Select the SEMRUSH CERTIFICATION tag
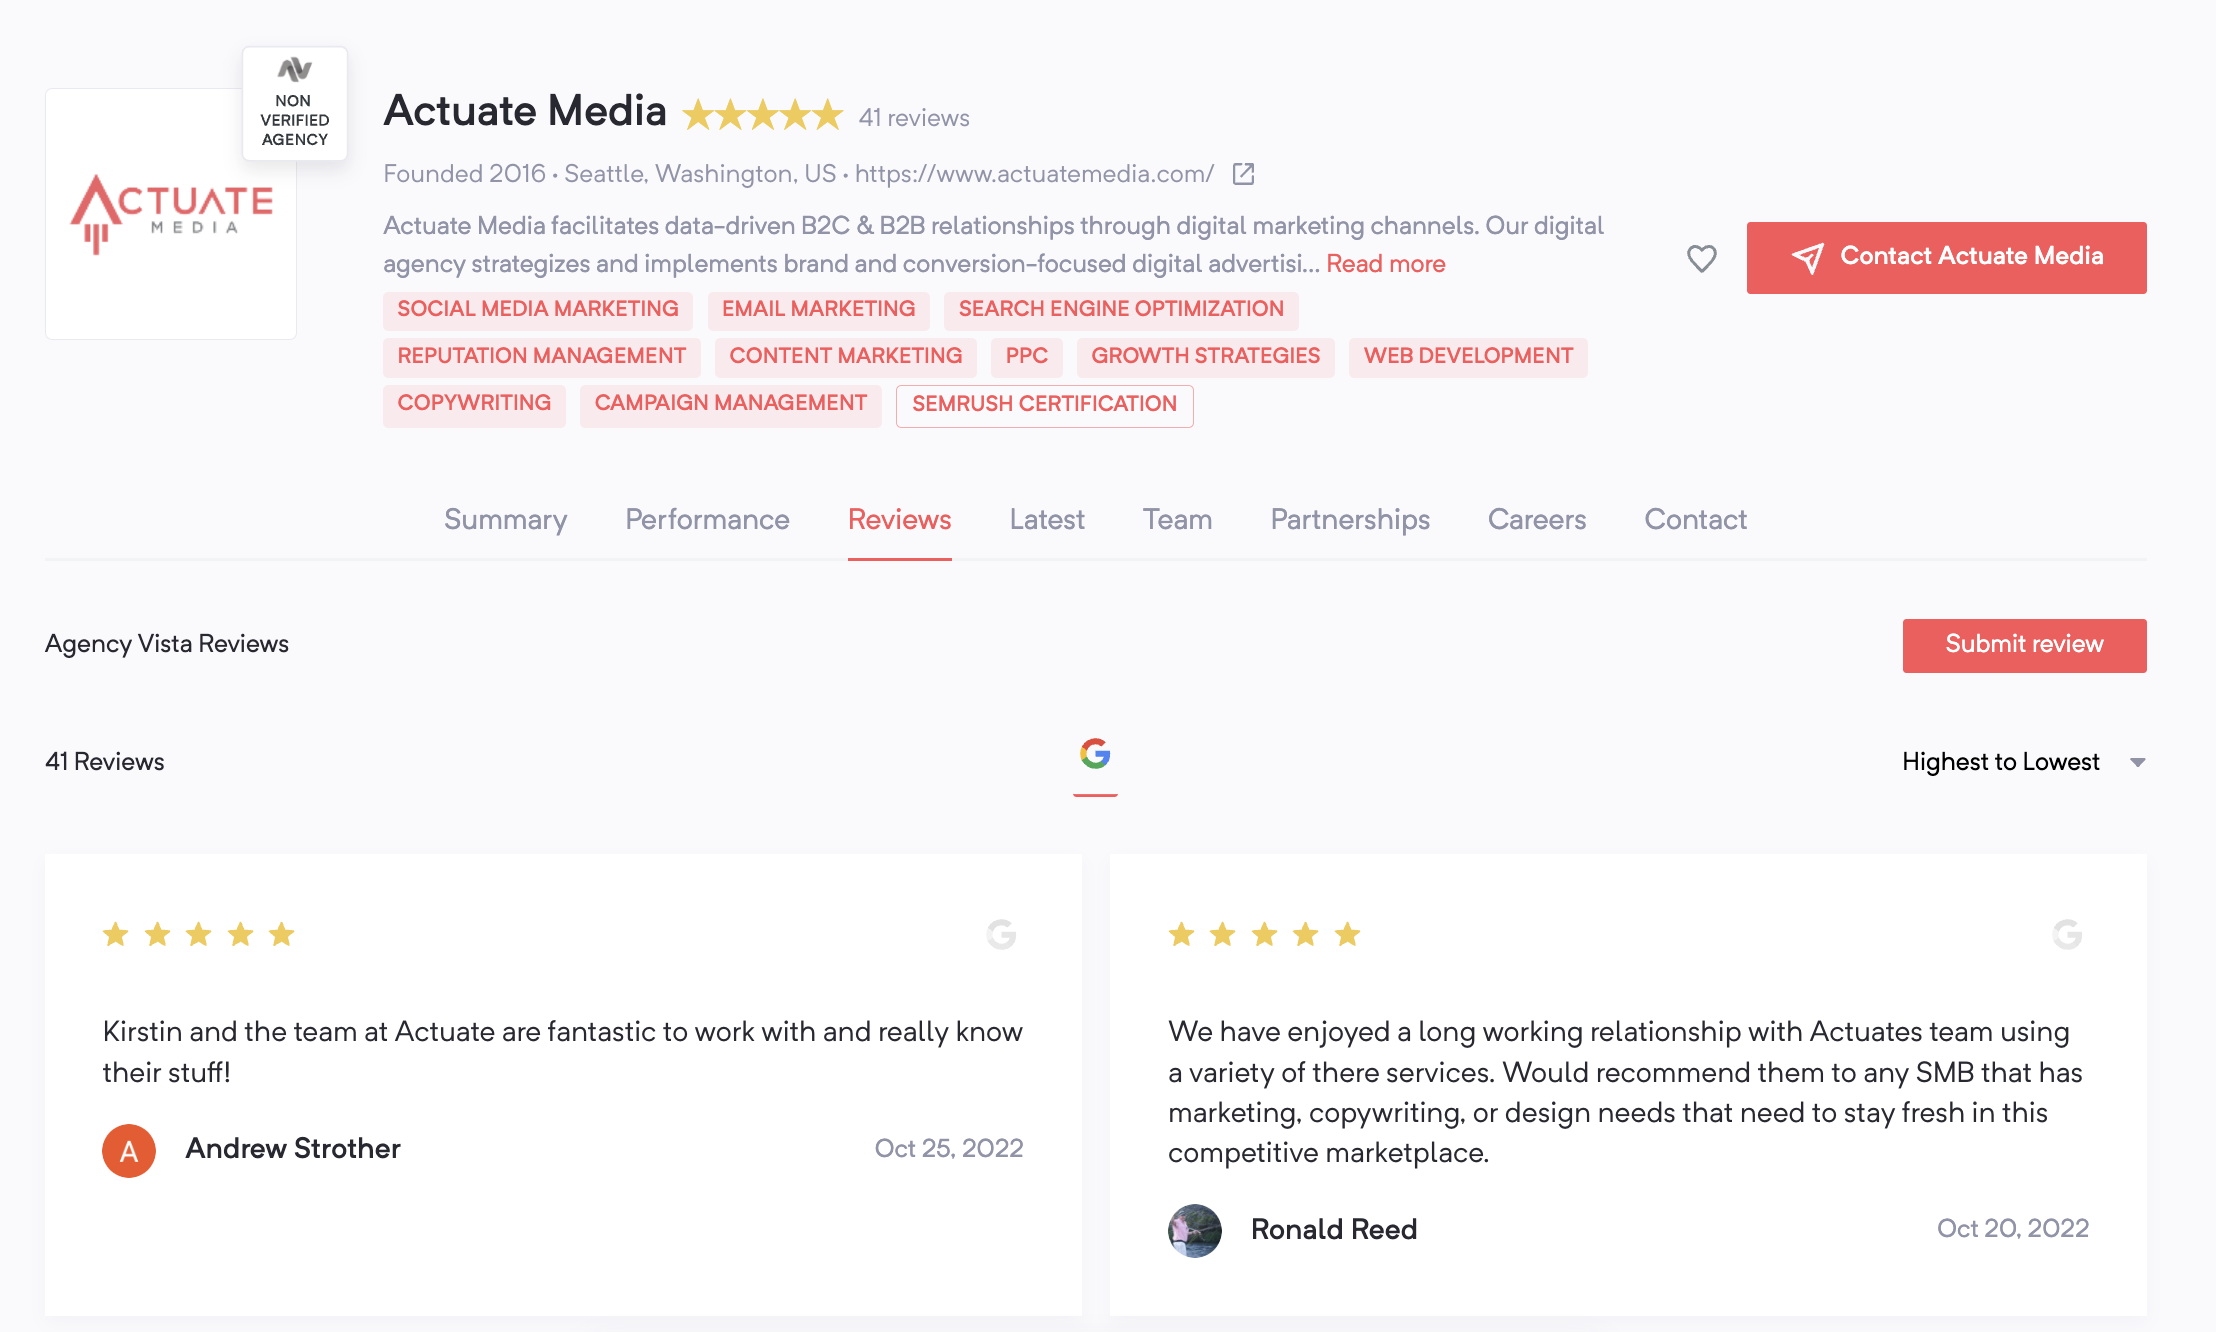This screenshot has height=1332, width=2216. (x=1044, y=405)
